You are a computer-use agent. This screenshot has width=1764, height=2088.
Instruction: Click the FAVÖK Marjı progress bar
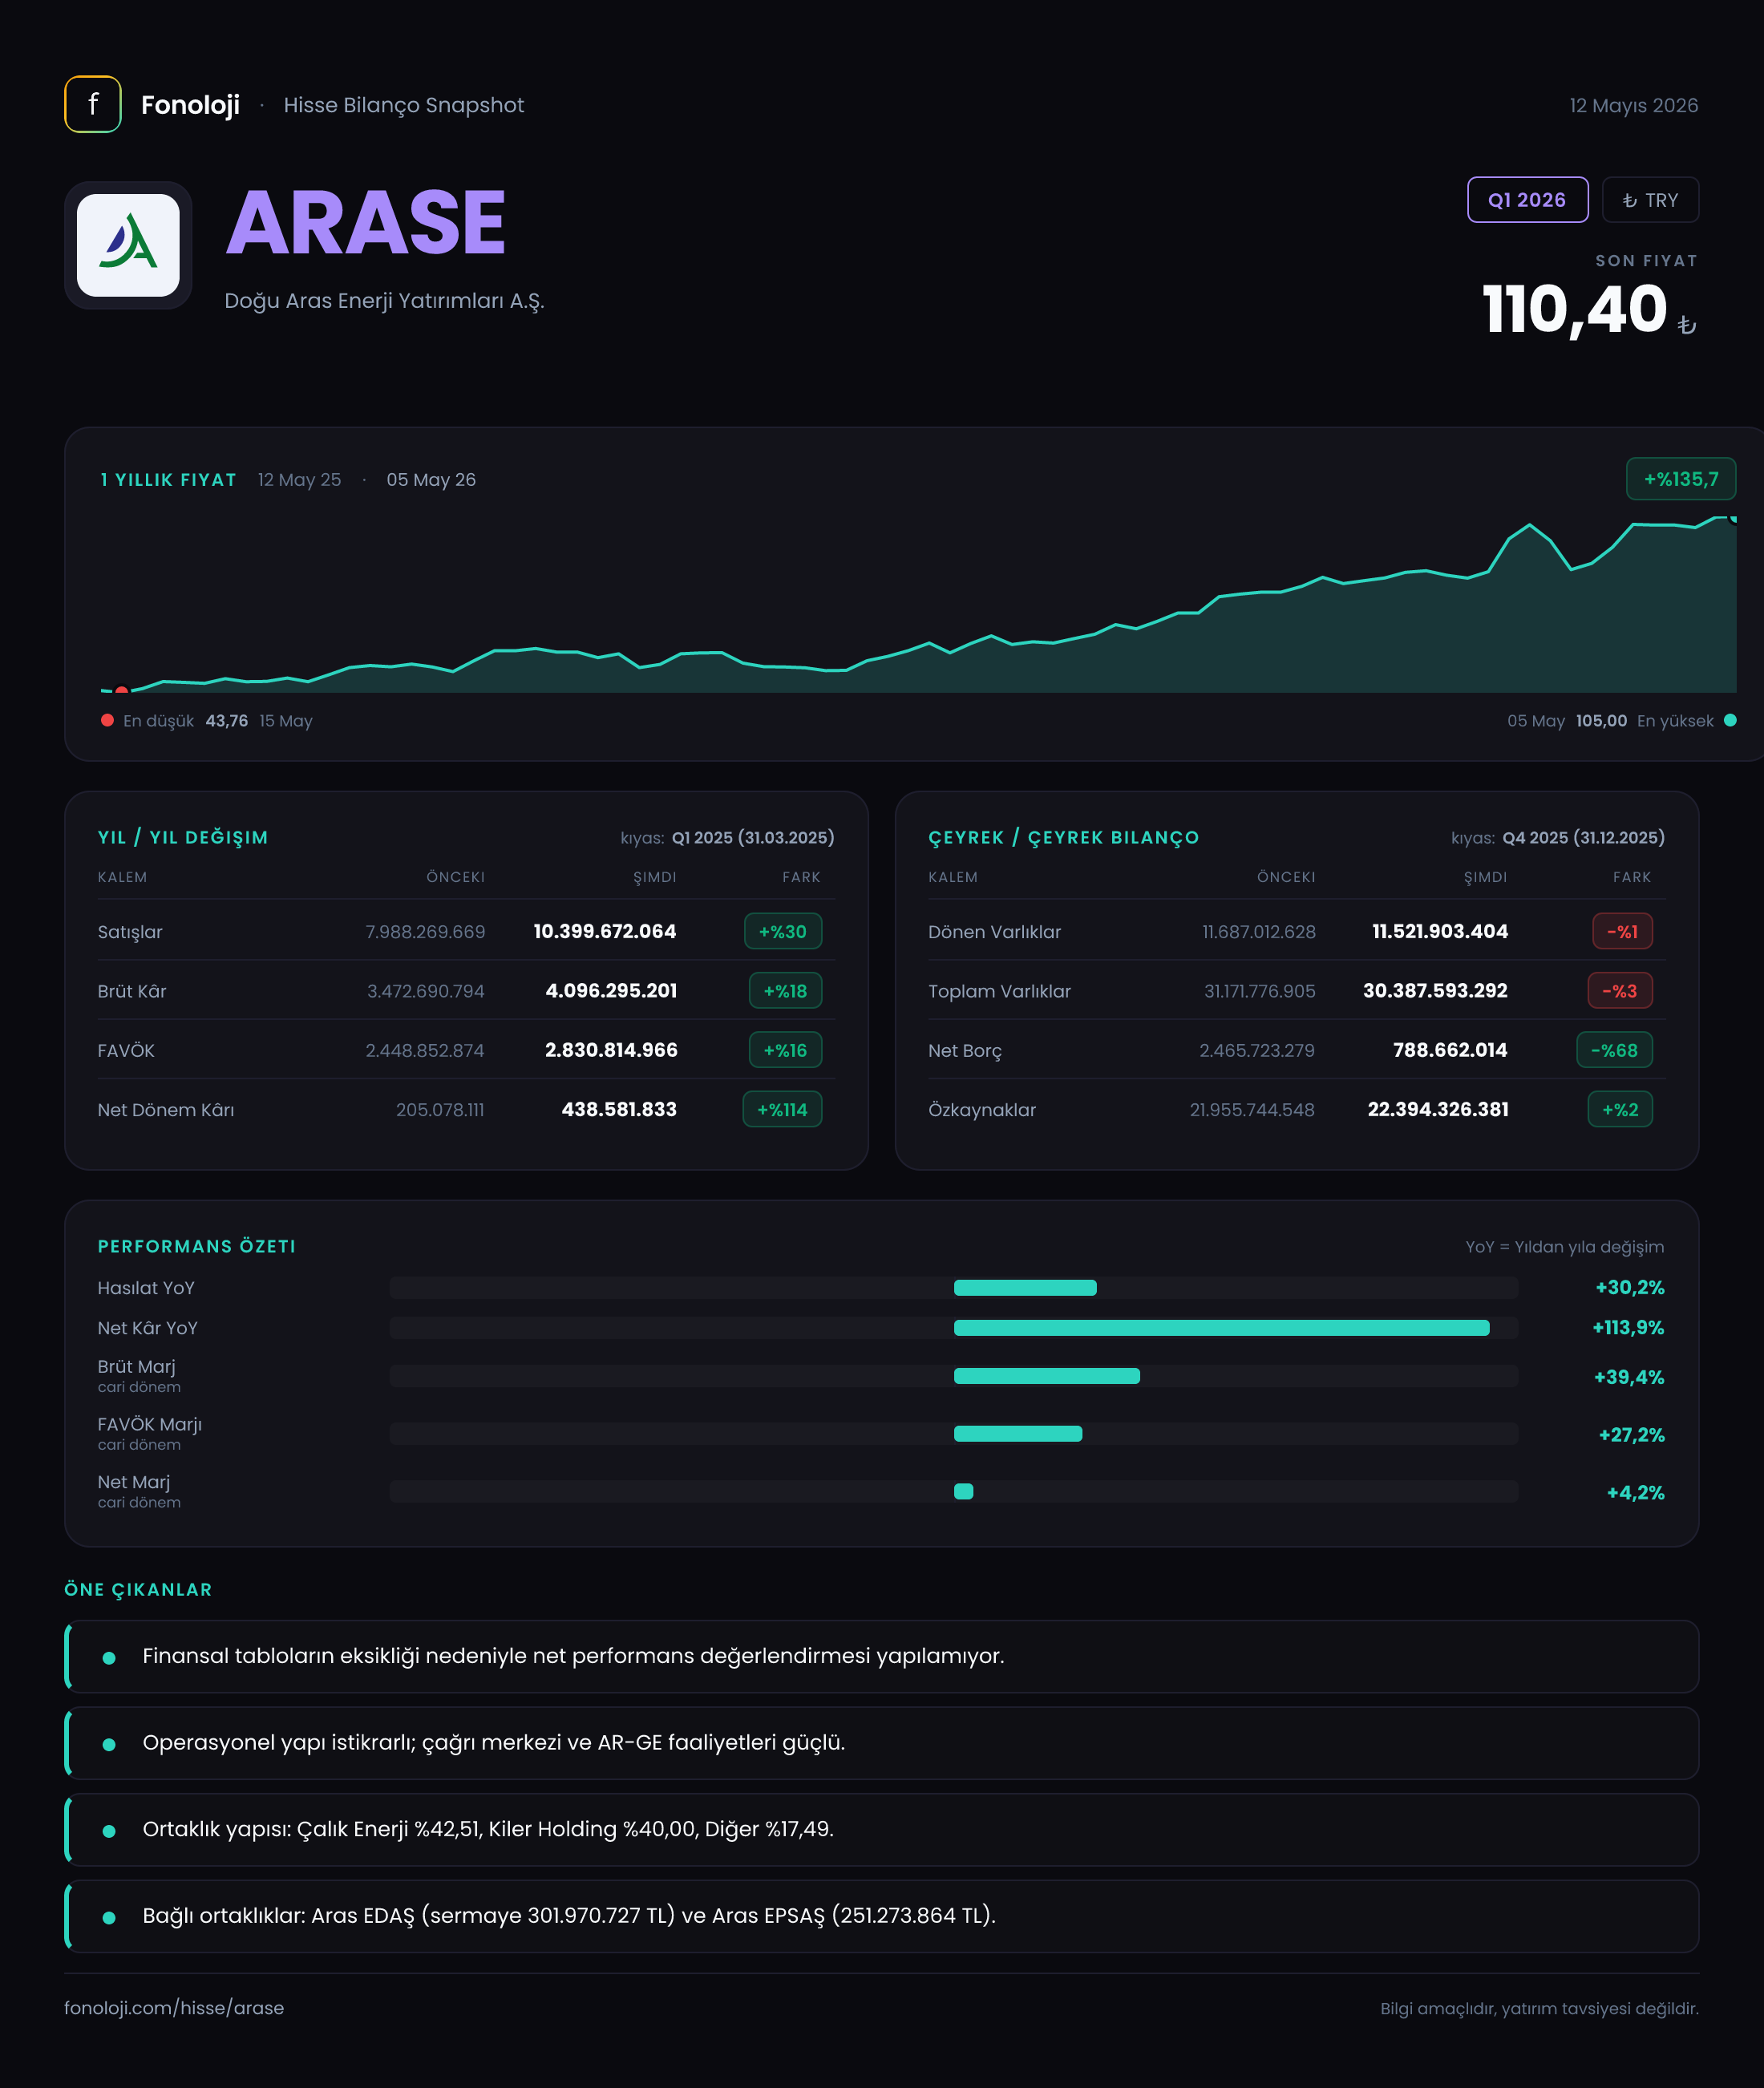[954, 1434]
